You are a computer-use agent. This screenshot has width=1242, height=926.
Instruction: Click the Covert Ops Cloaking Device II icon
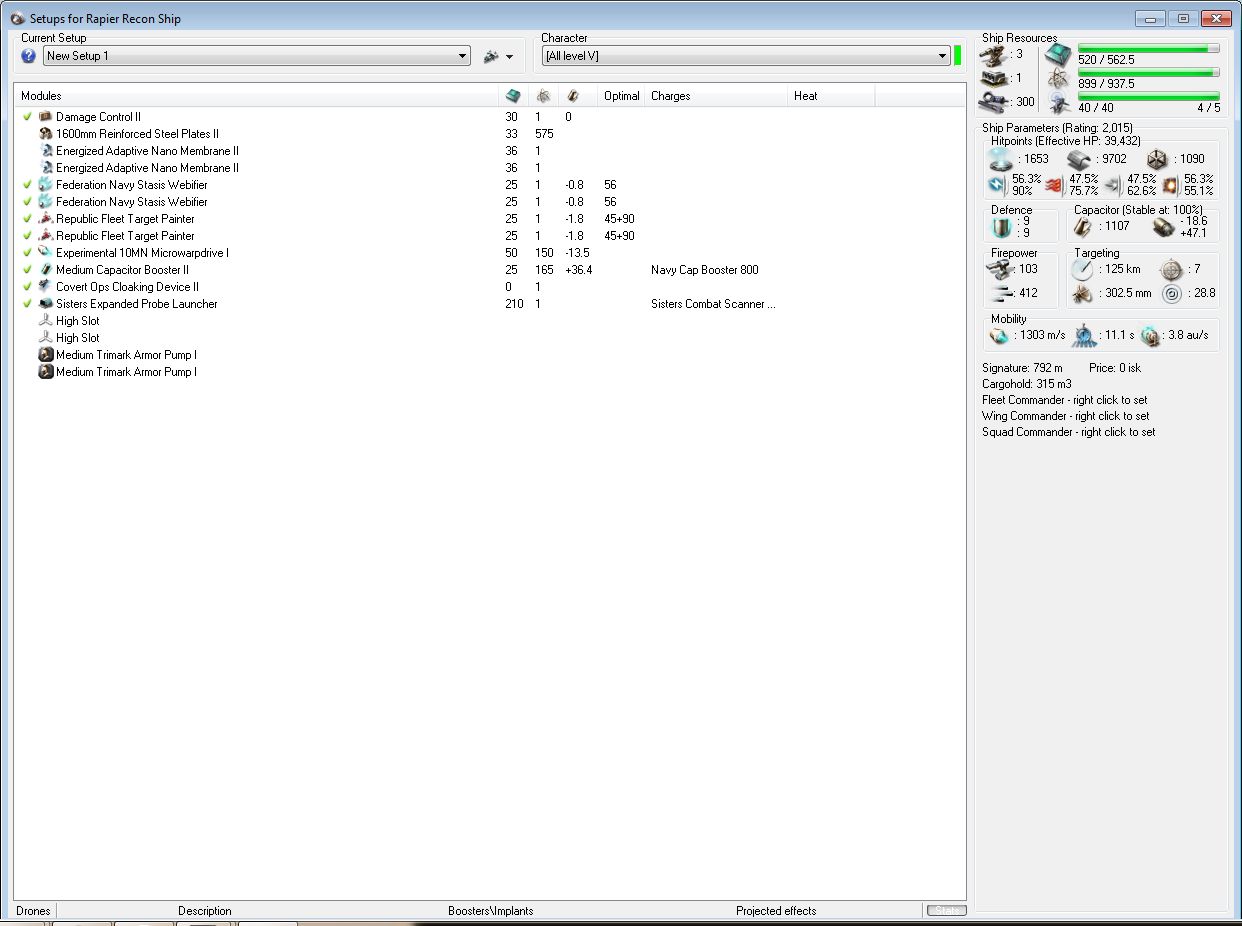pos(45,287)
